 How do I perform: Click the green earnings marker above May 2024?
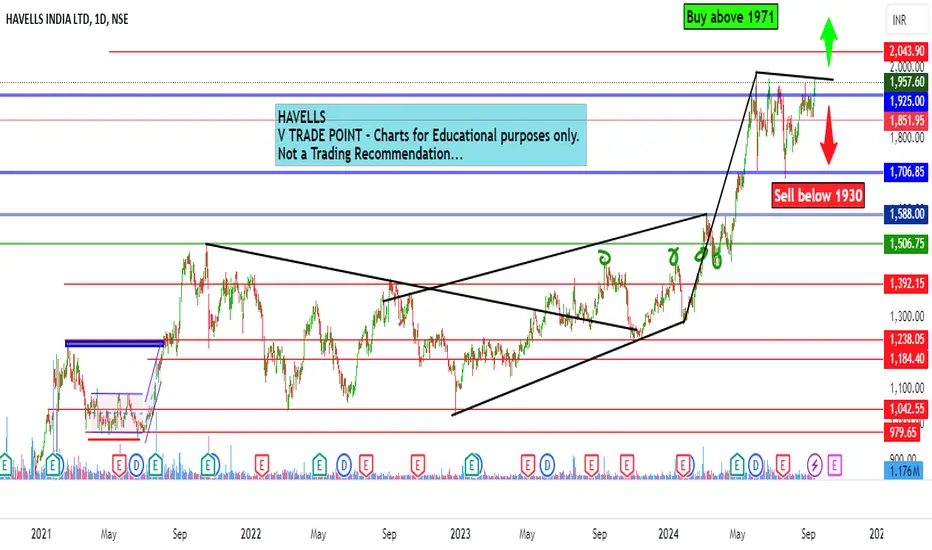point(737,464)
